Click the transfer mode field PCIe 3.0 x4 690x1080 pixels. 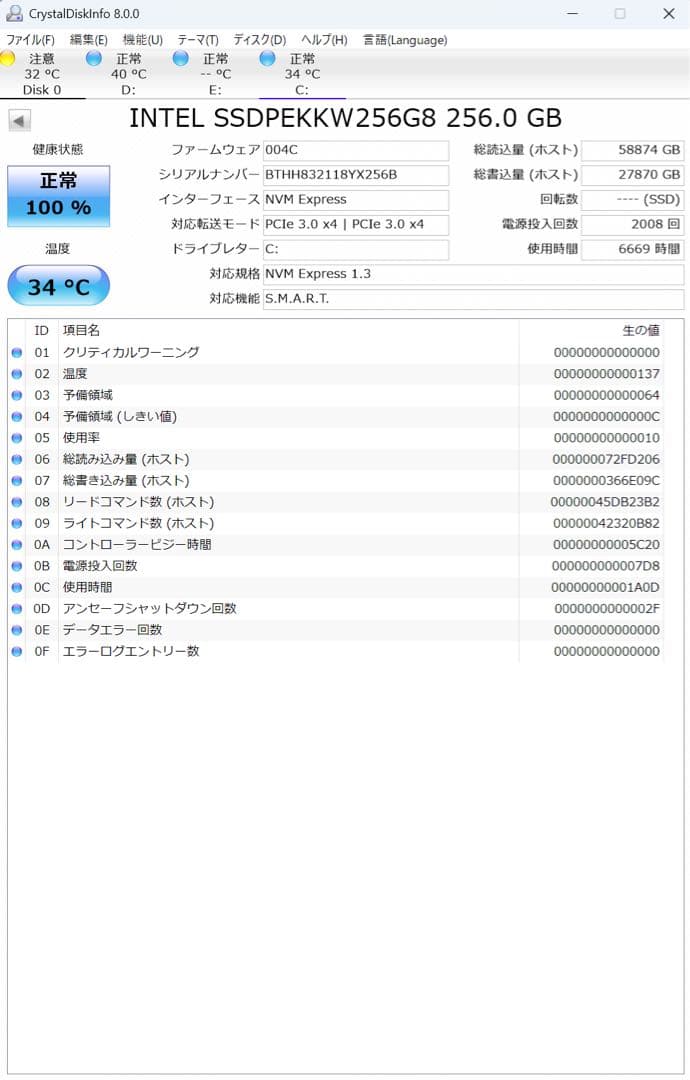coord(356,225)
